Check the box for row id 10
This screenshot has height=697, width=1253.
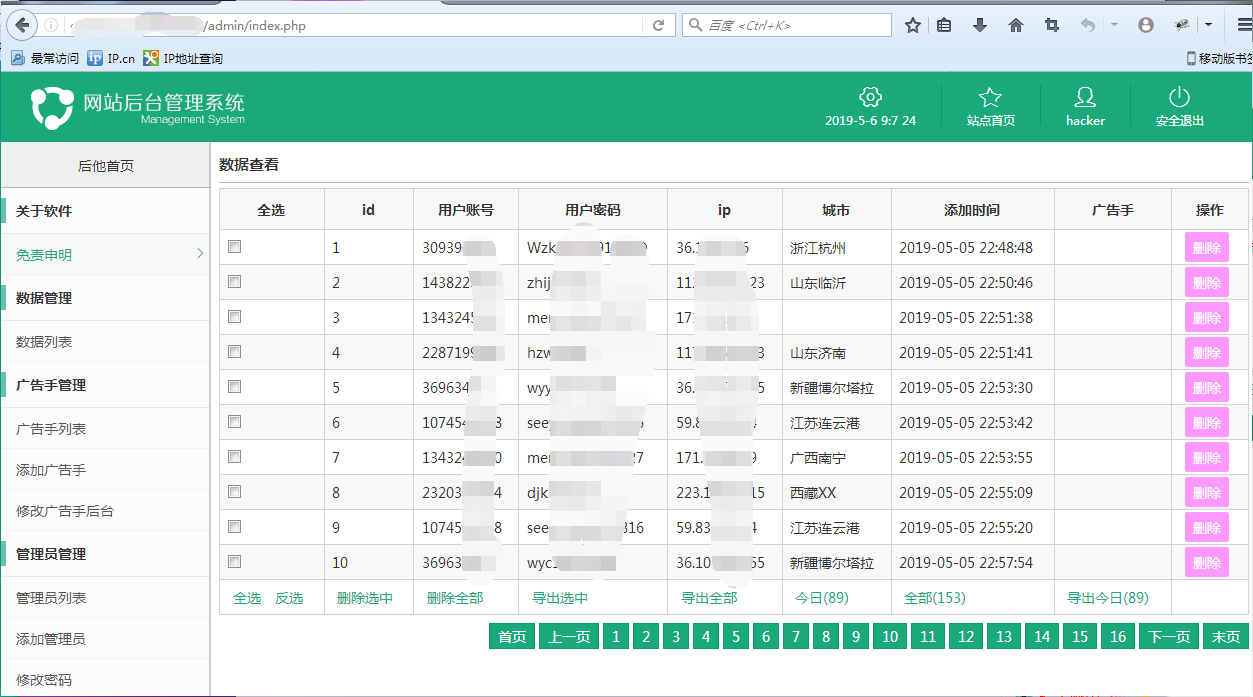pyautogui.click(x=235, y=562)
